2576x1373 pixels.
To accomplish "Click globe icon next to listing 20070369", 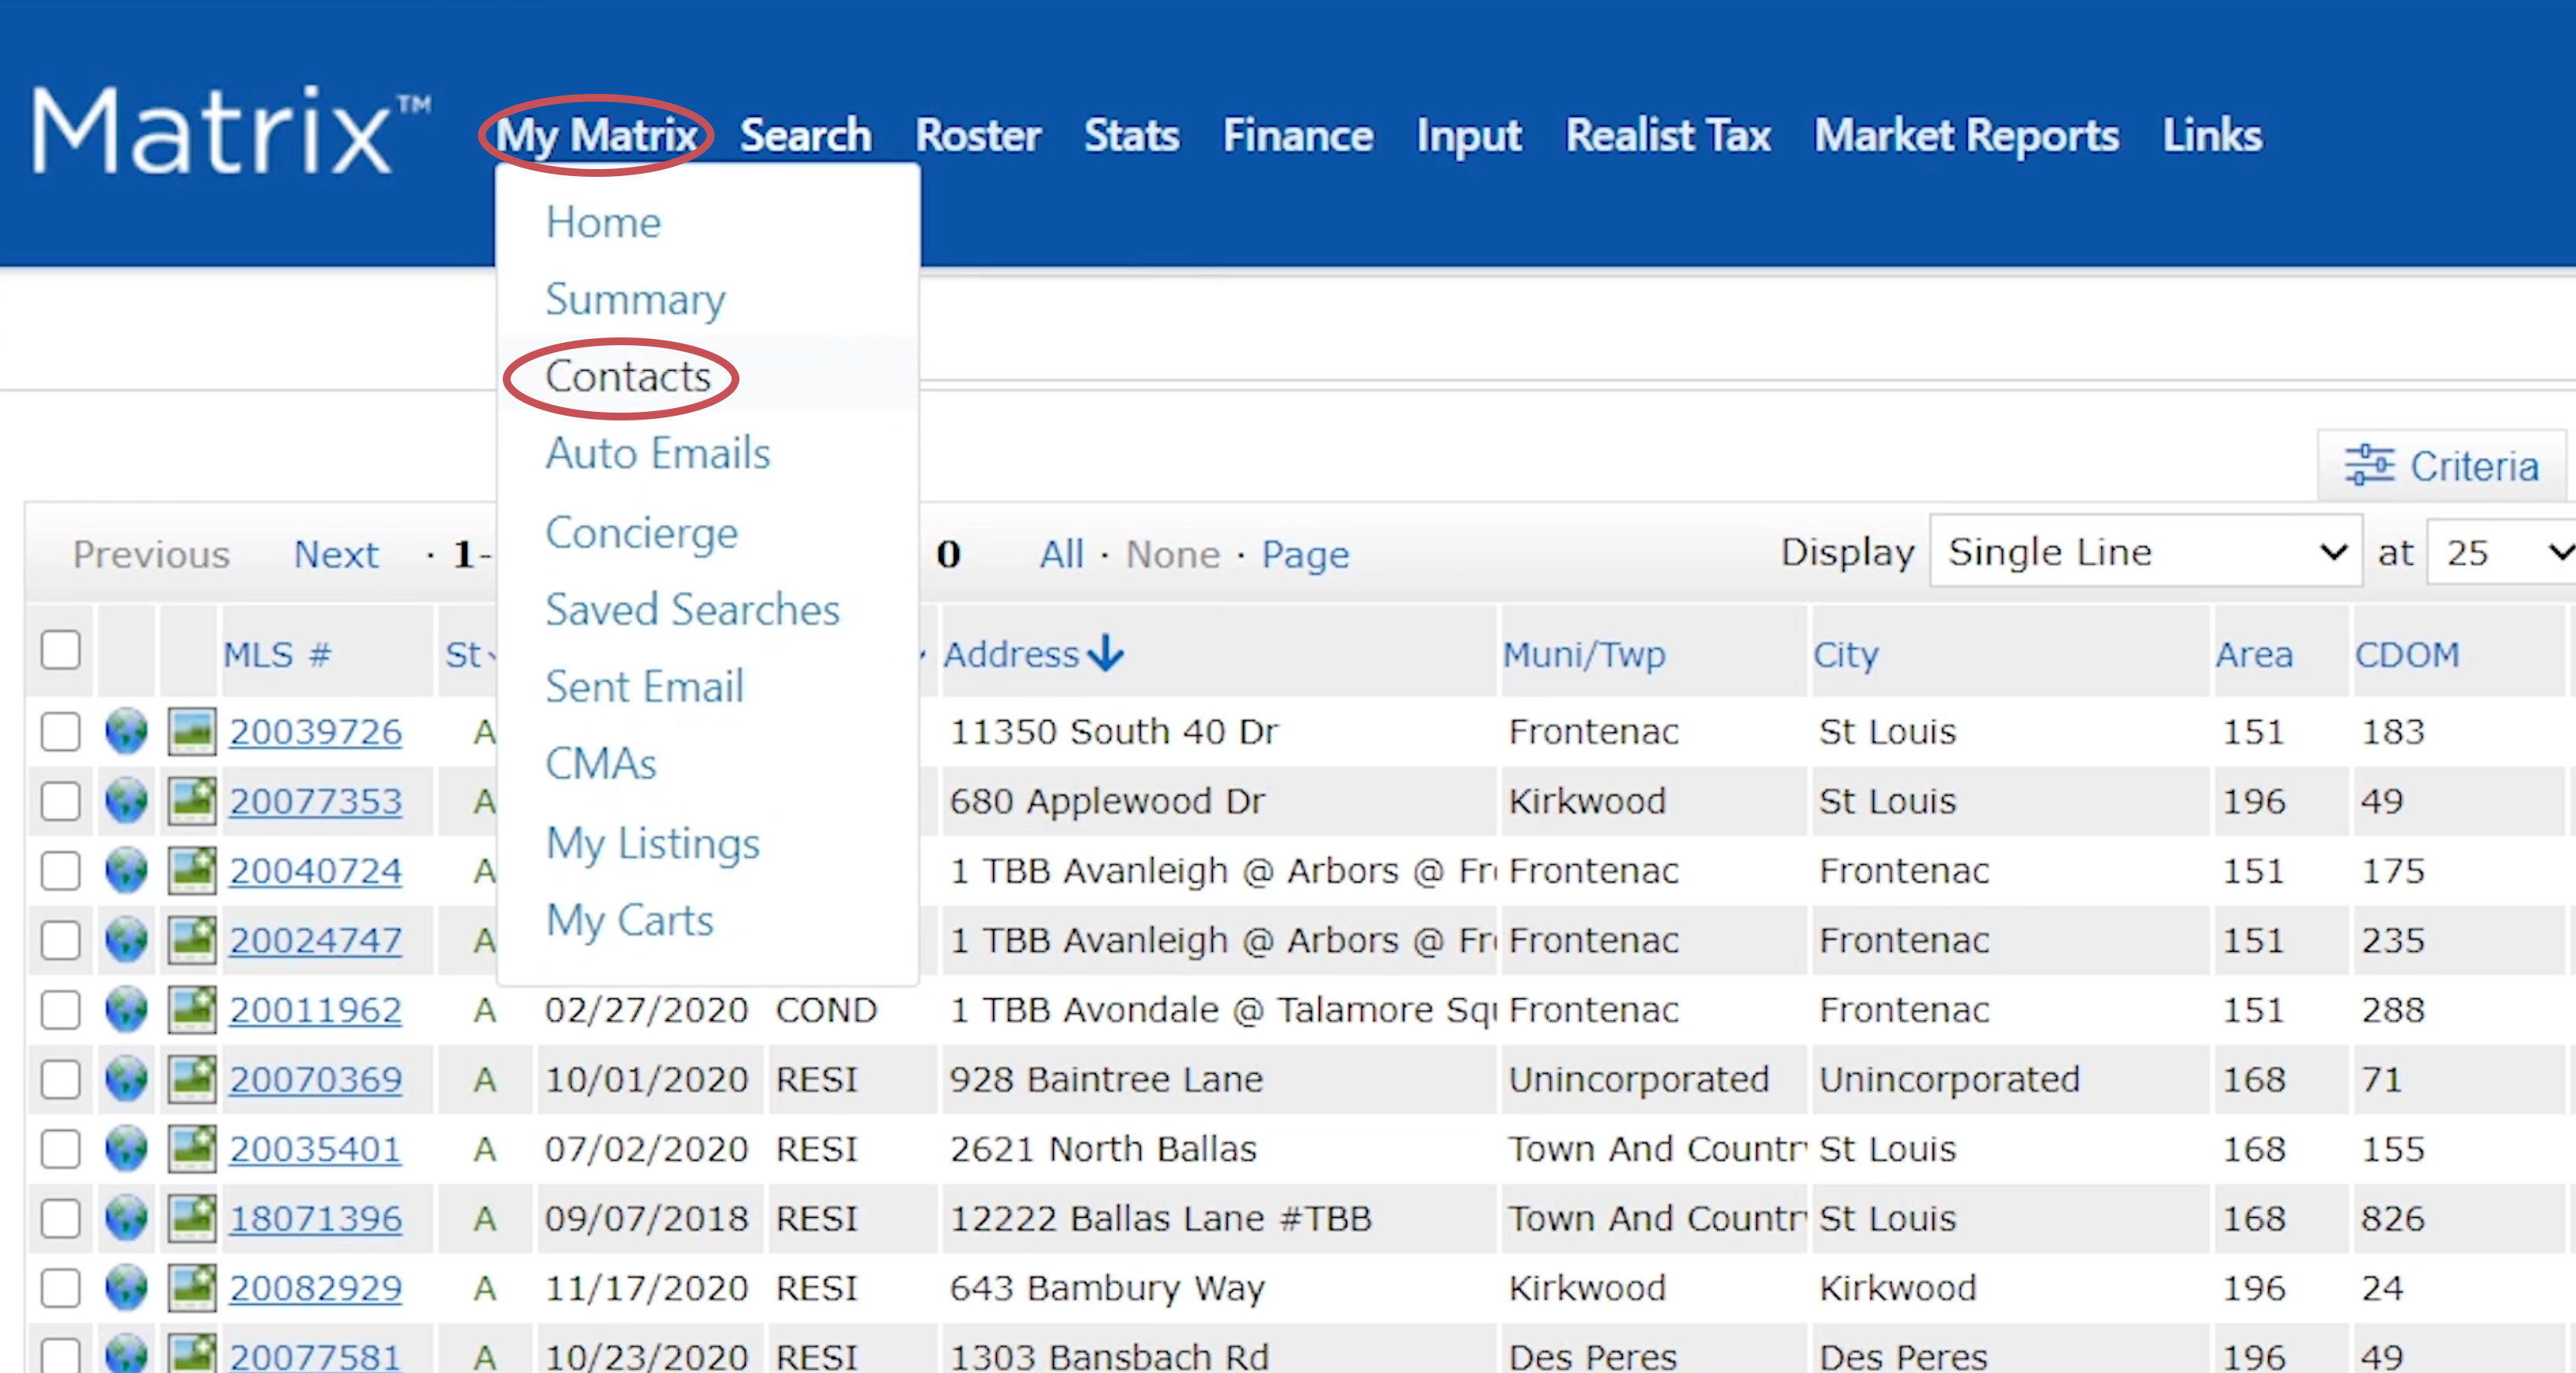I will [x=126, y=1079].
